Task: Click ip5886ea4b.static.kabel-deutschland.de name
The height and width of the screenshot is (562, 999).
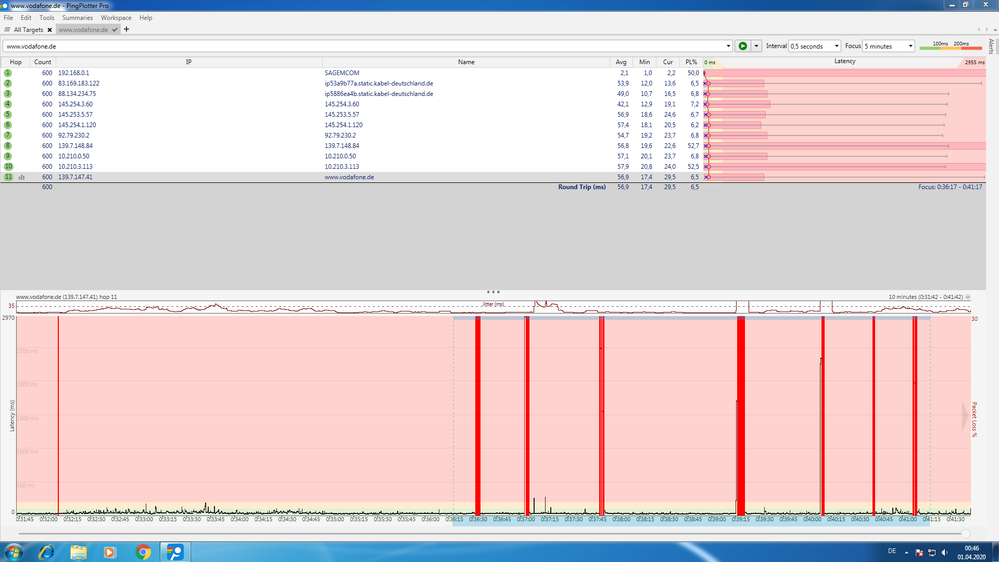Action: [378, 94]
